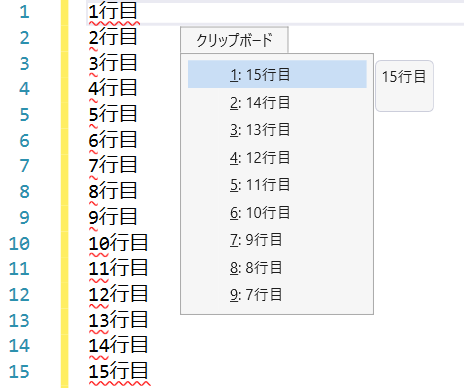This screenshot has width=464, height=388.
Task: Place cursor in editor text 3行目
Action: (x=113, y=63)
